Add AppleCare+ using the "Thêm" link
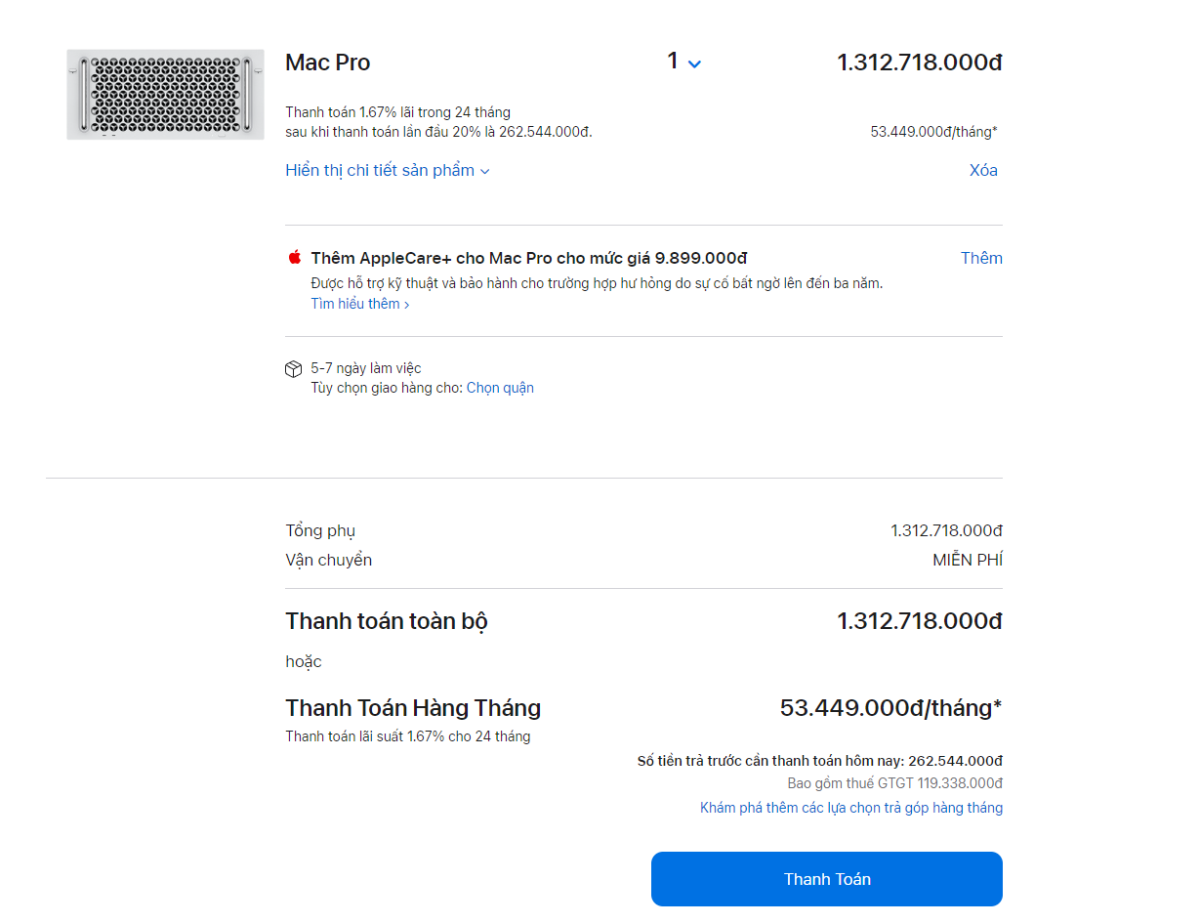This screenshot has height=923, width=1200. 981,257
